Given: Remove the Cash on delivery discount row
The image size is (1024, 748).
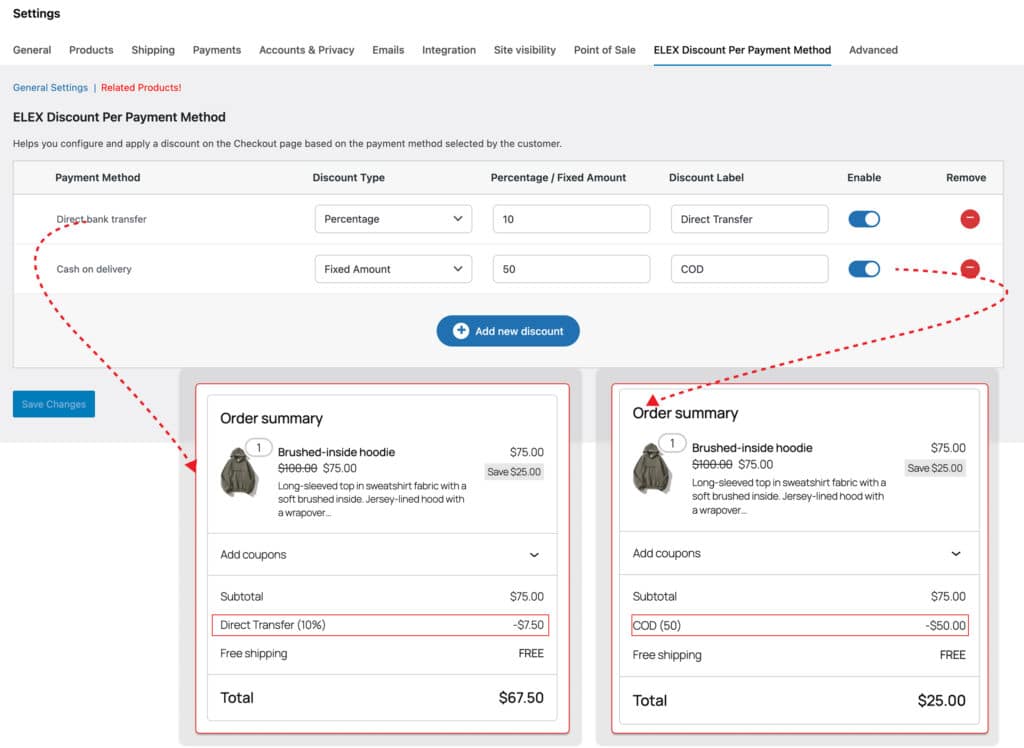Looking at the screenshot, I should click(x=970, y=268).
